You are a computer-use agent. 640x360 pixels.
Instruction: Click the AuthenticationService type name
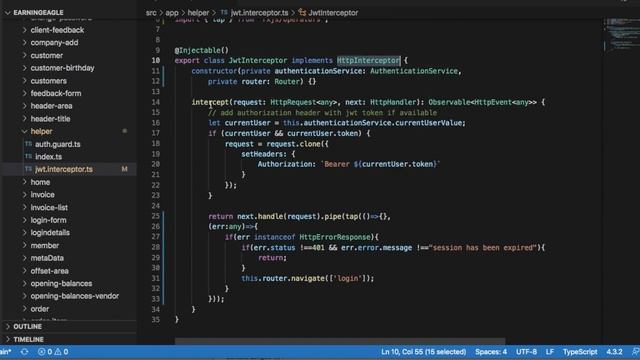[414, 71]
